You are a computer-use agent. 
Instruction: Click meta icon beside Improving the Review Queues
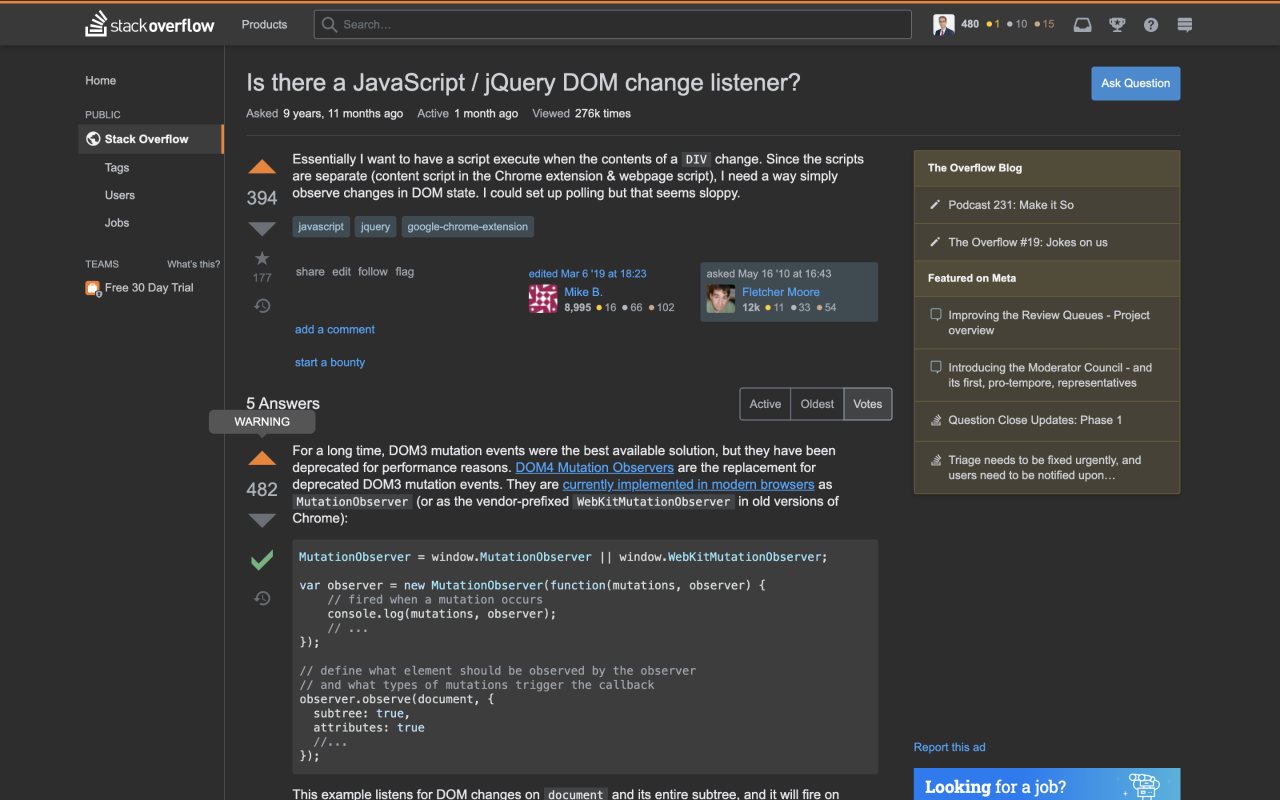[936, 314]
